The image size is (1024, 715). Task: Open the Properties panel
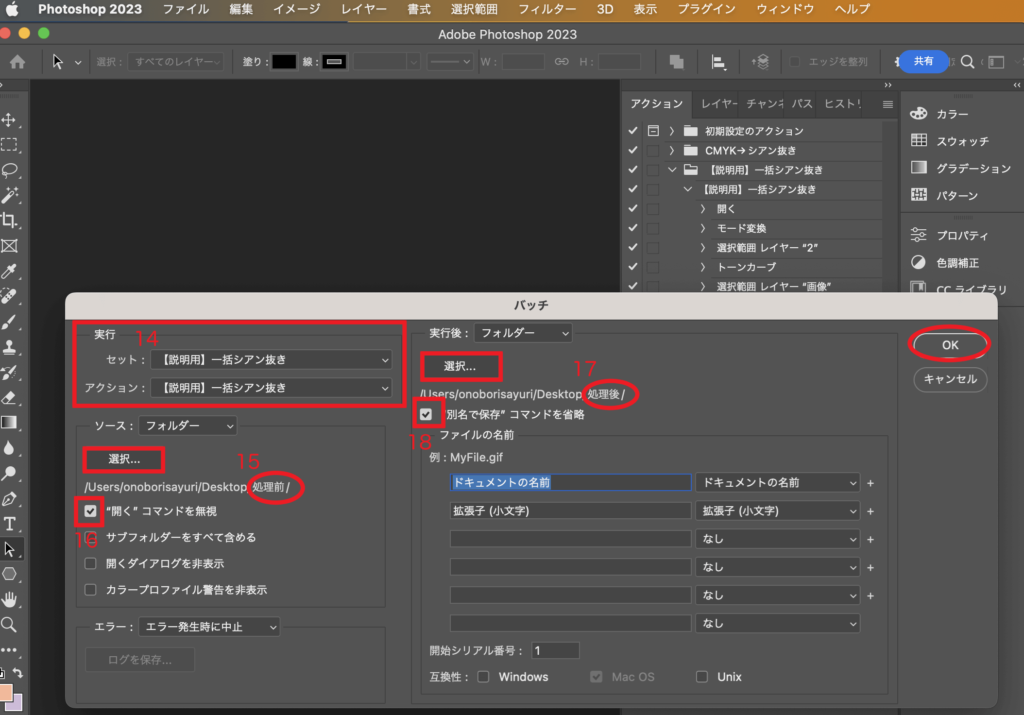950,236
